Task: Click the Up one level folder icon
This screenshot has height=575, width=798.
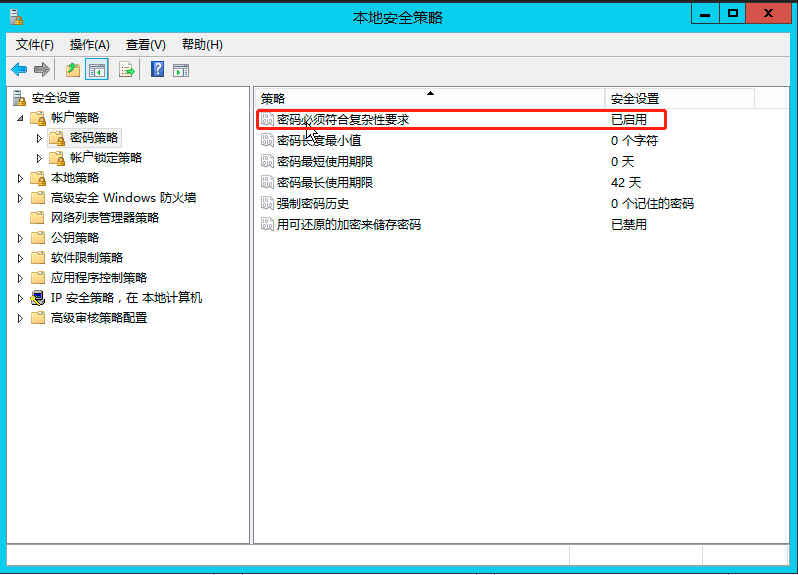Action: (x=73, y=69)
